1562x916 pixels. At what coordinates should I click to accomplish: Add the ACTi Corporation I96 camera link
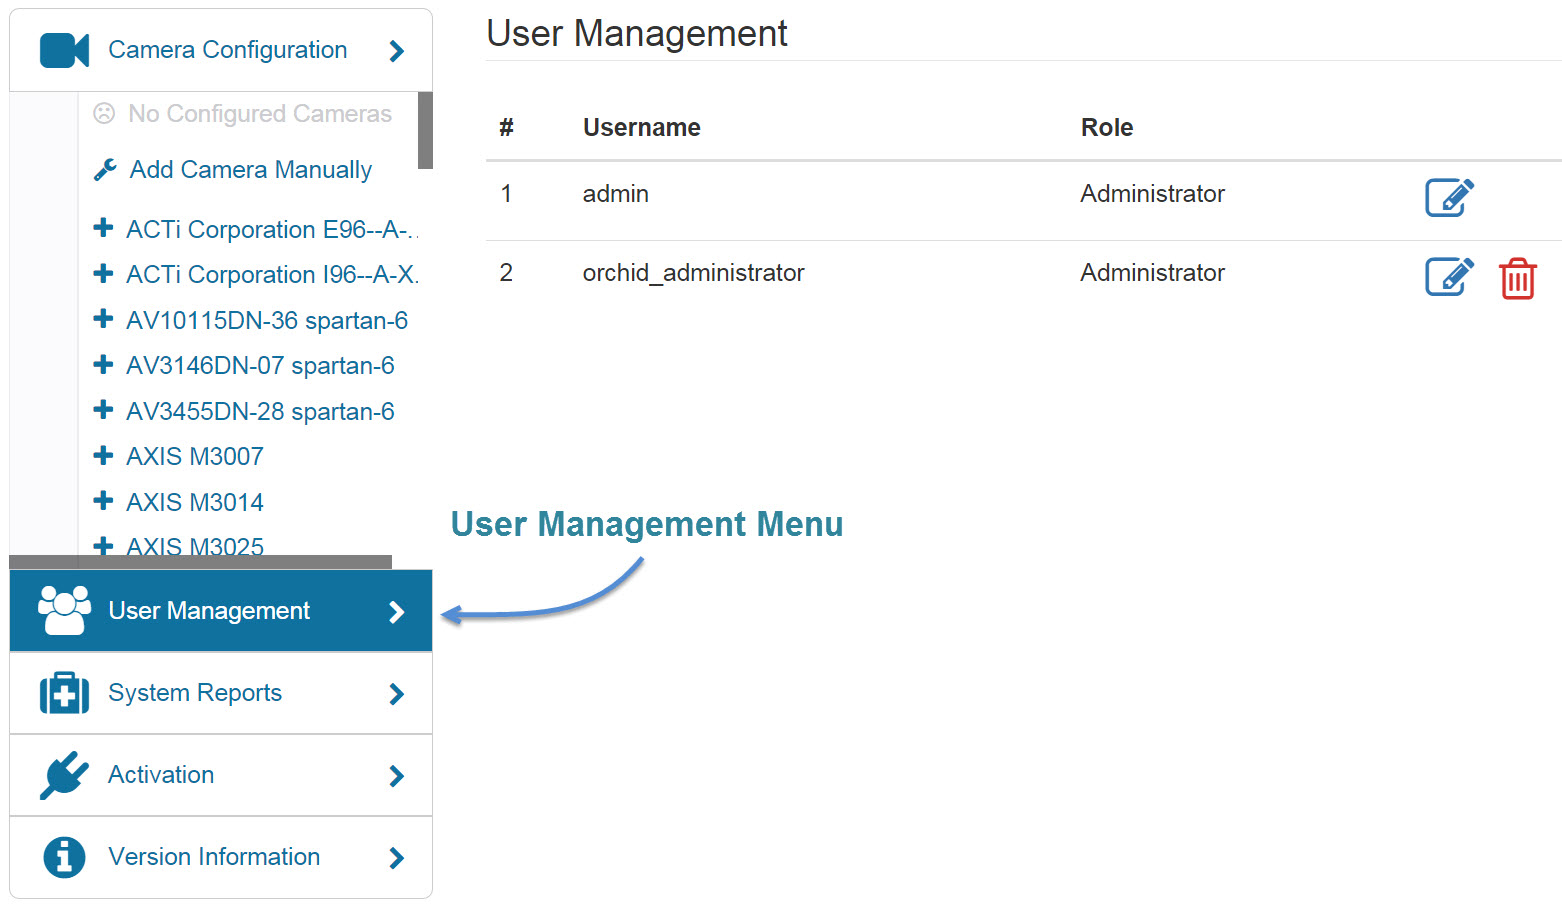pyautogui.click(x=272, y=275)
